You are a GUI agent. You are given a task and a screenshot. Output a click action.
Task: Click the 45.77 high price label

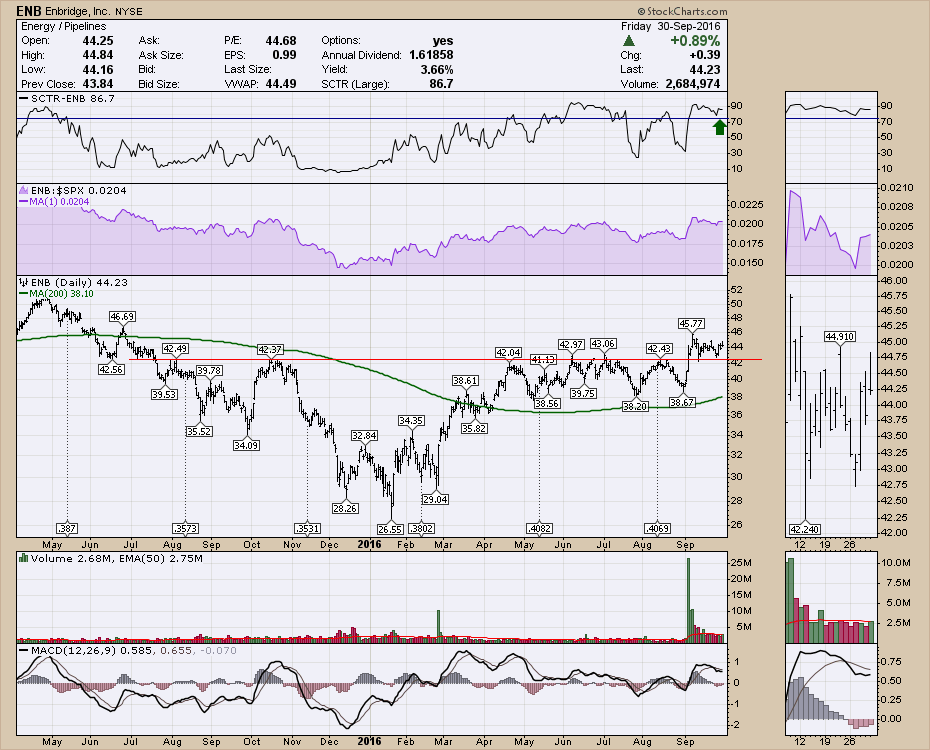(x=691, y=323)
